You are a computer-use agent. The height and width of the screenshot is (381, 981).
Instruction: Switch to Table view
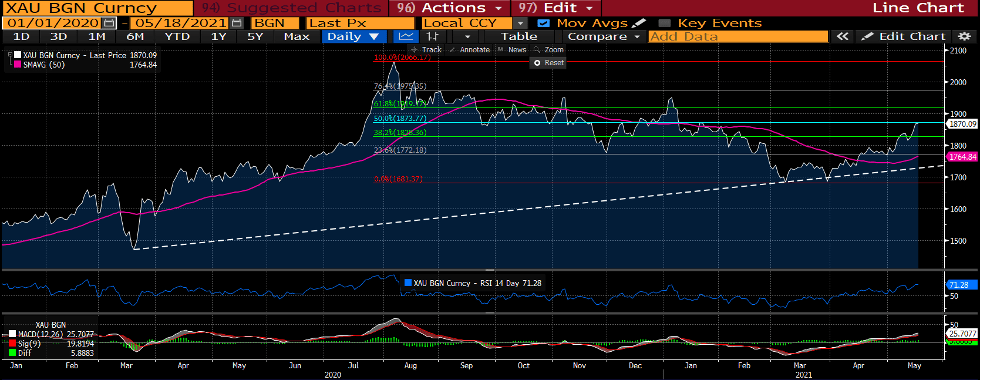[519, 36]
